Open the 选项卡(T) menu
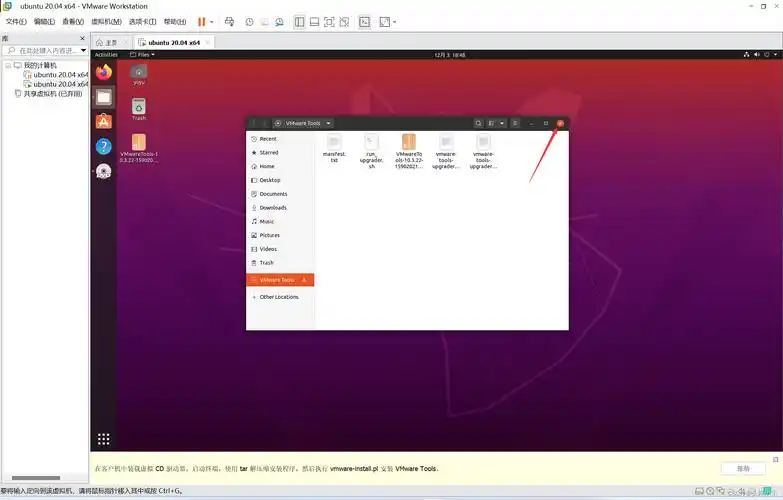This screenshot has height=500, width=783. (142, 21)
